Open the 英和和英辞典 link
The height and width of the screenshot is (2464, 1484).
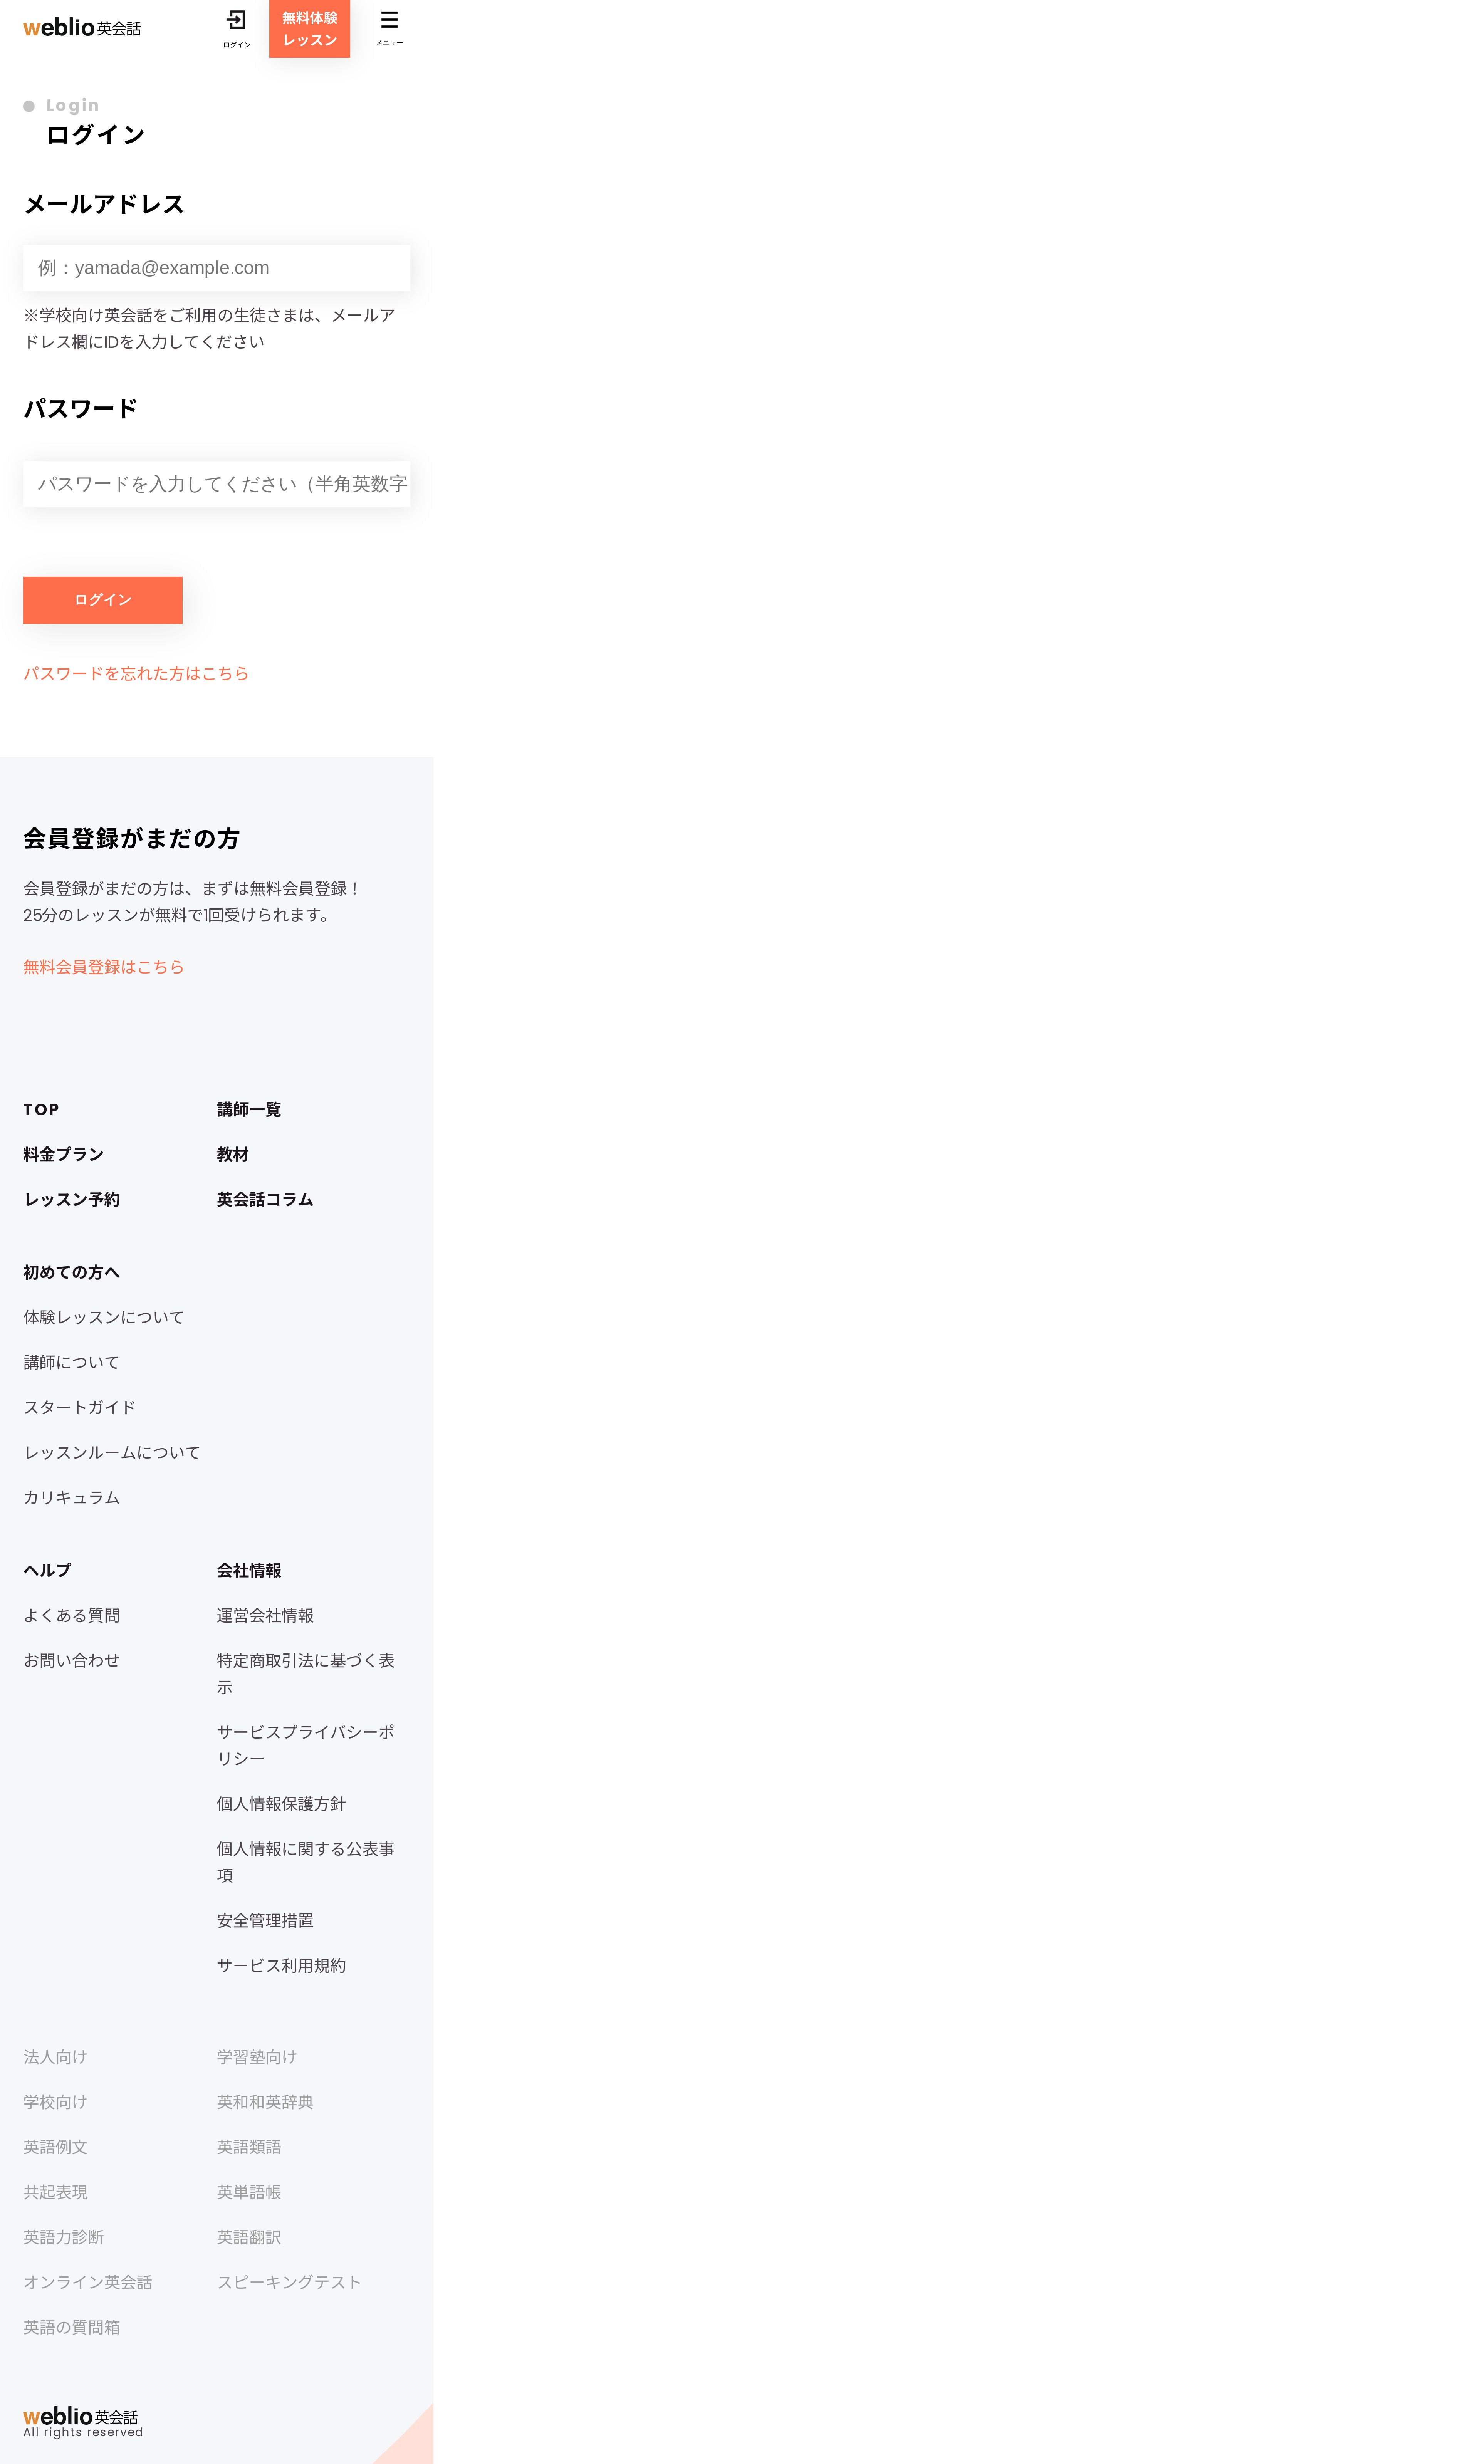[x=265, y=2102]
